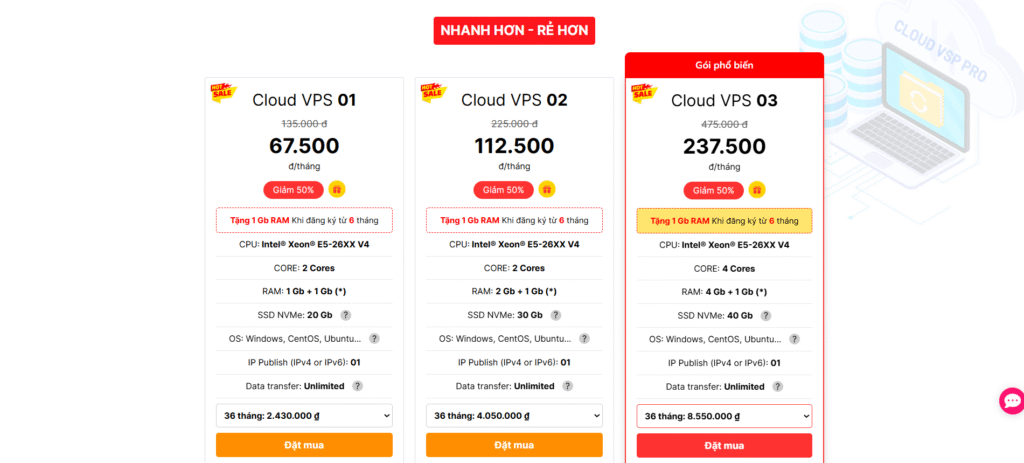The width and height of the screenshot is (1024, 463).
Task: Click OS help icon in Cloud VPS 02
Action: tap(584, 339)
